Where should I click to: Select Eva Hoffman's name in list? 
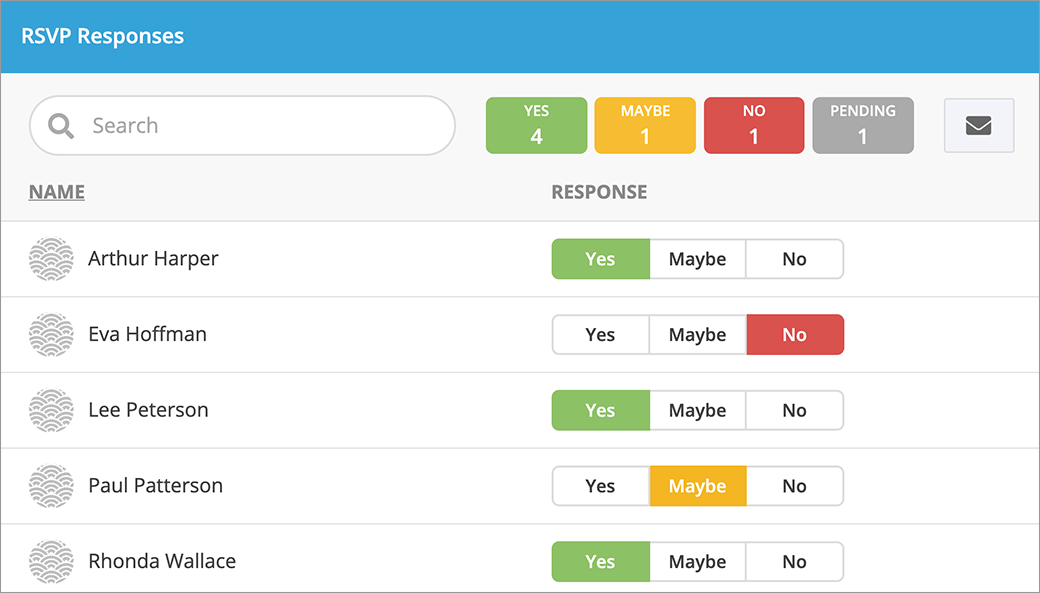click(147, 335)
